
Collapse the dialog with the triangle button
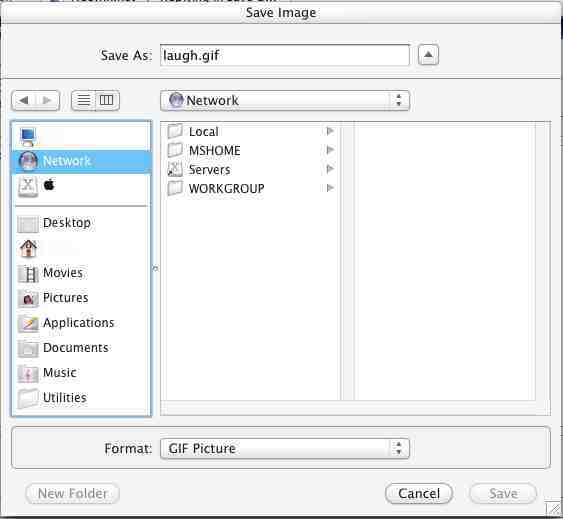click(x=428, y=55)
